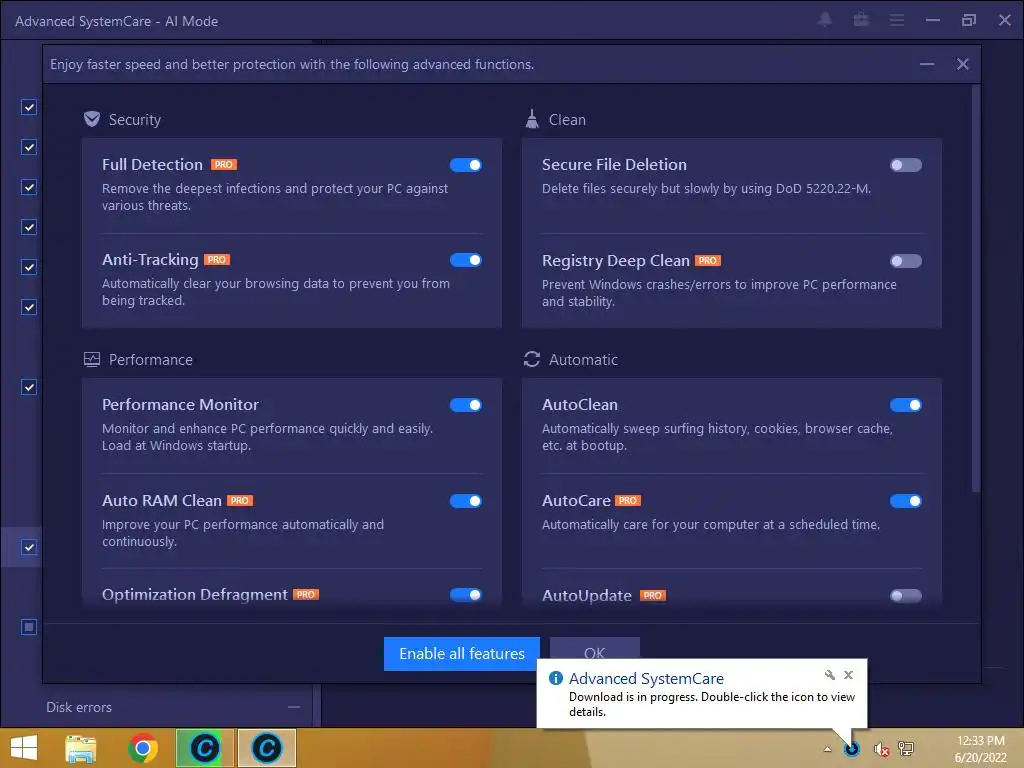
Task: Click the Automatic refresh arrows icon
Action: pyautogui.click(x=532, y=359)
